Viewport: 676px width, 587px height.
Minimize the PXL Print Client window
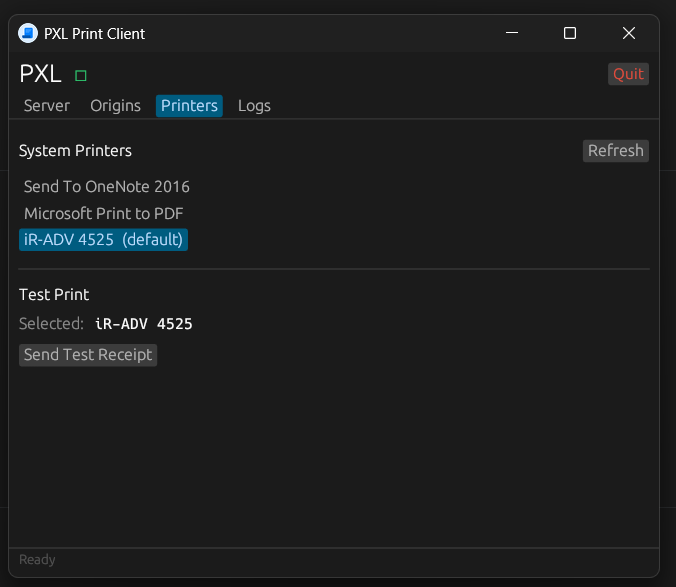pos(512,33)
